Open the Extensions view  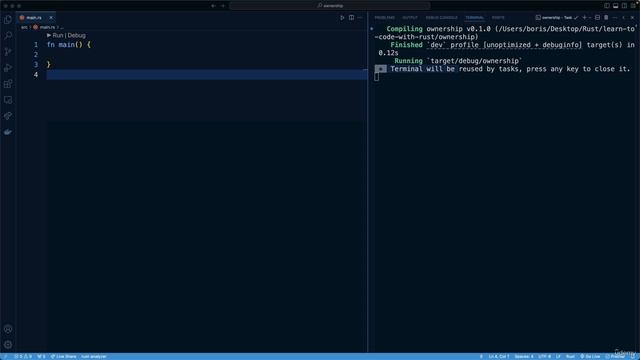(8, 84)
